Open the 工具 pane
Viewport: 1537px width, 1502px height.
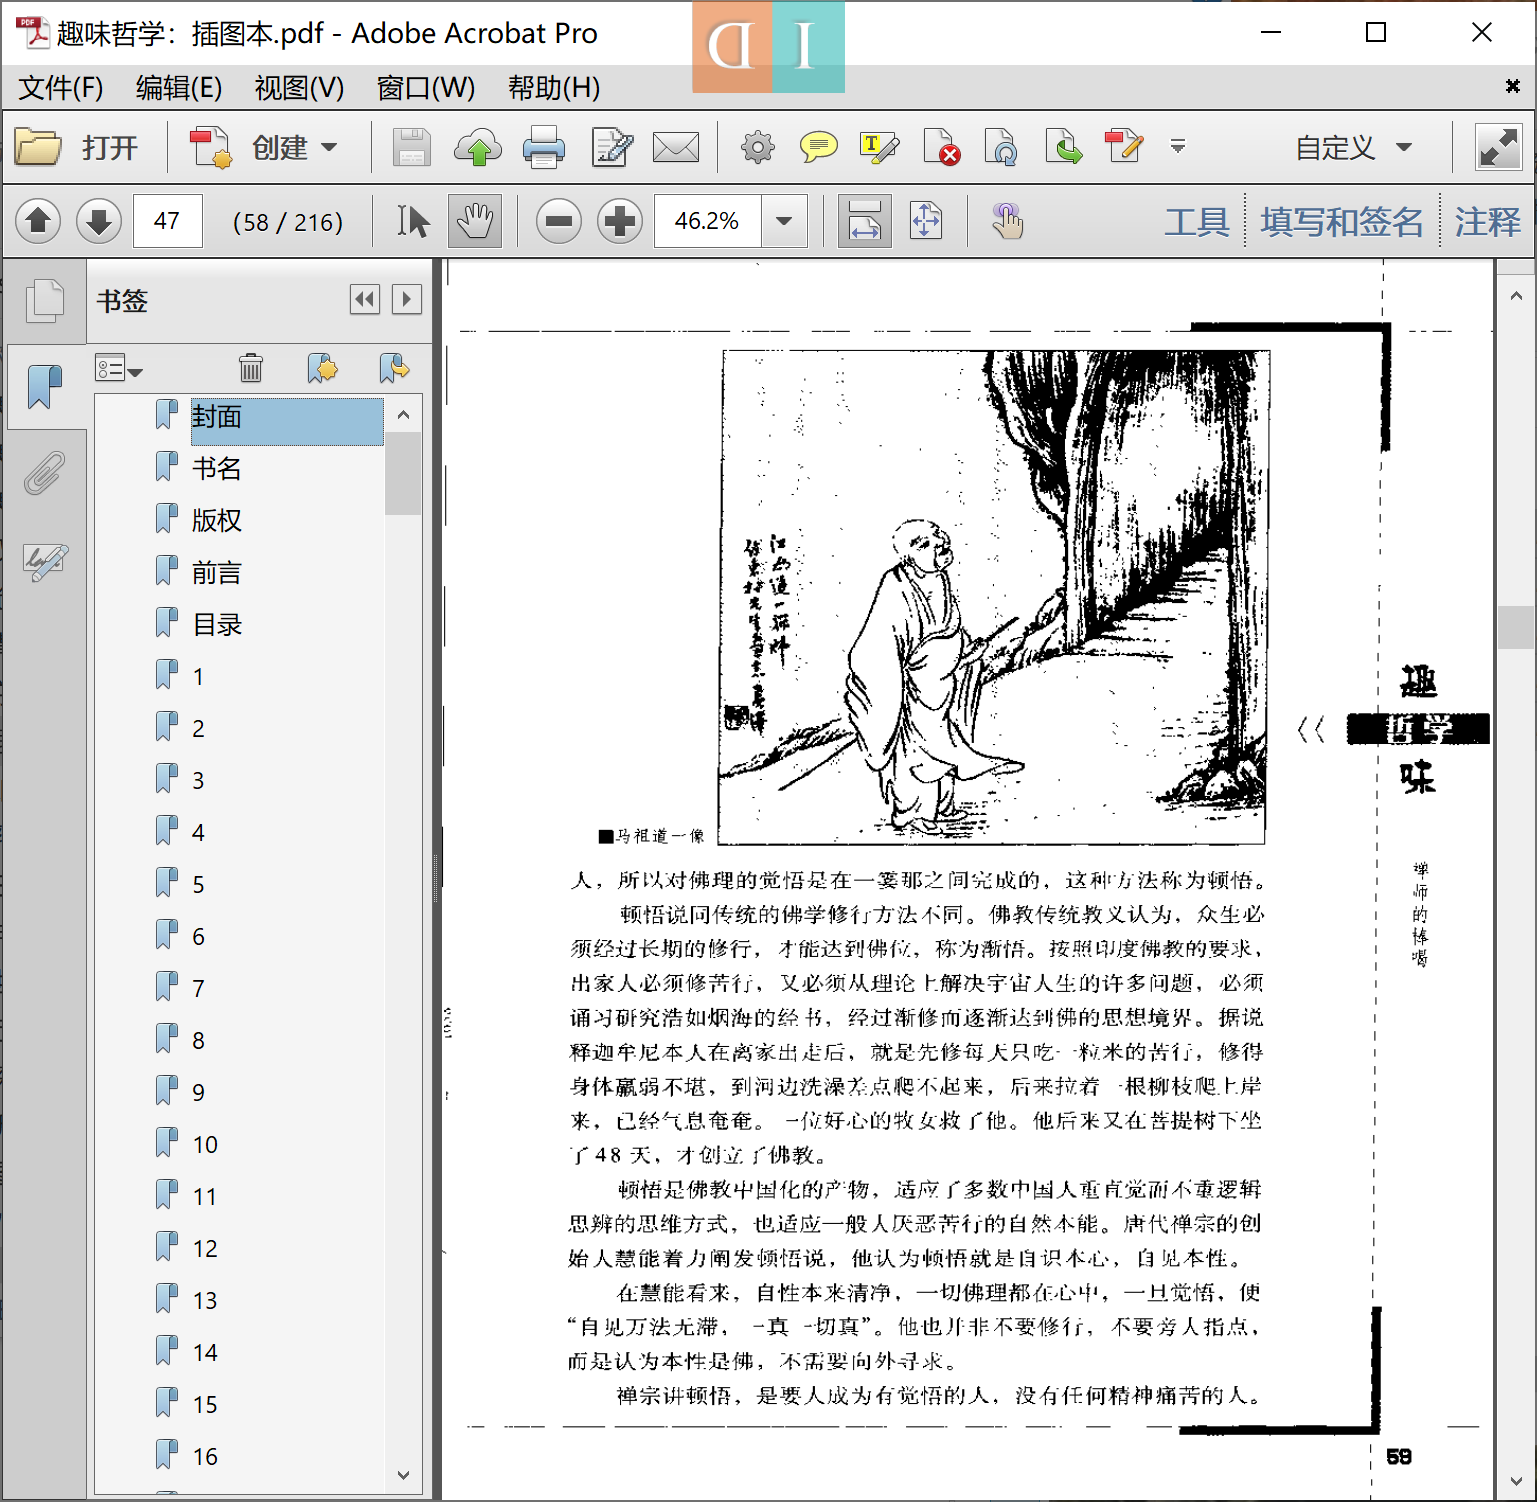pos(1197,221)
